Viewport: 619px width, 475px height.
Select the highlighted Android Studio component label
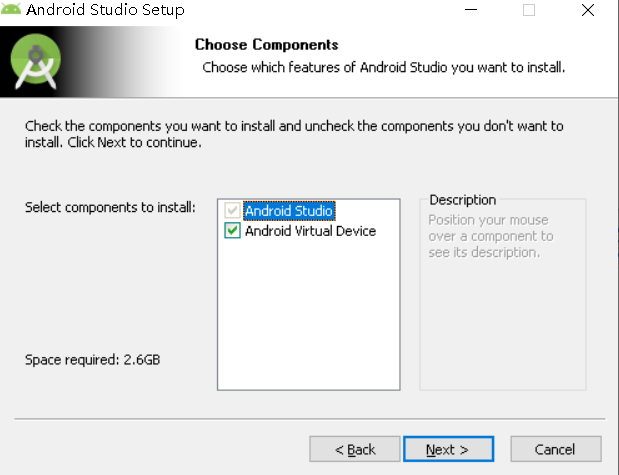pyautogui.click(x=289, y=211)
